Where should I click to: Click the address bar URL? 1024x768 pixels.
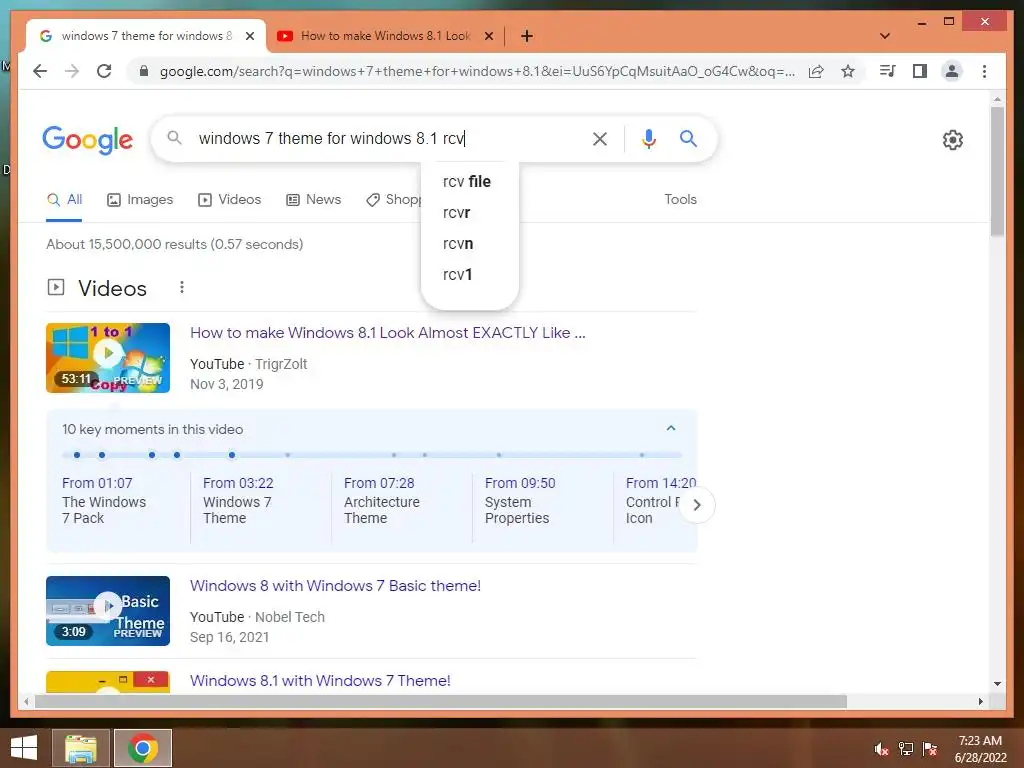(477, 71)
